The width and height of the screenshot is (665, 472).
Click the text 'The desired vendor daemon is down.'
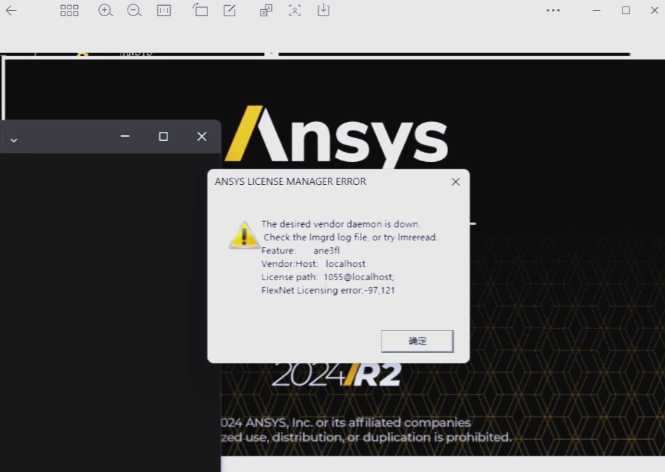(341, 224)
